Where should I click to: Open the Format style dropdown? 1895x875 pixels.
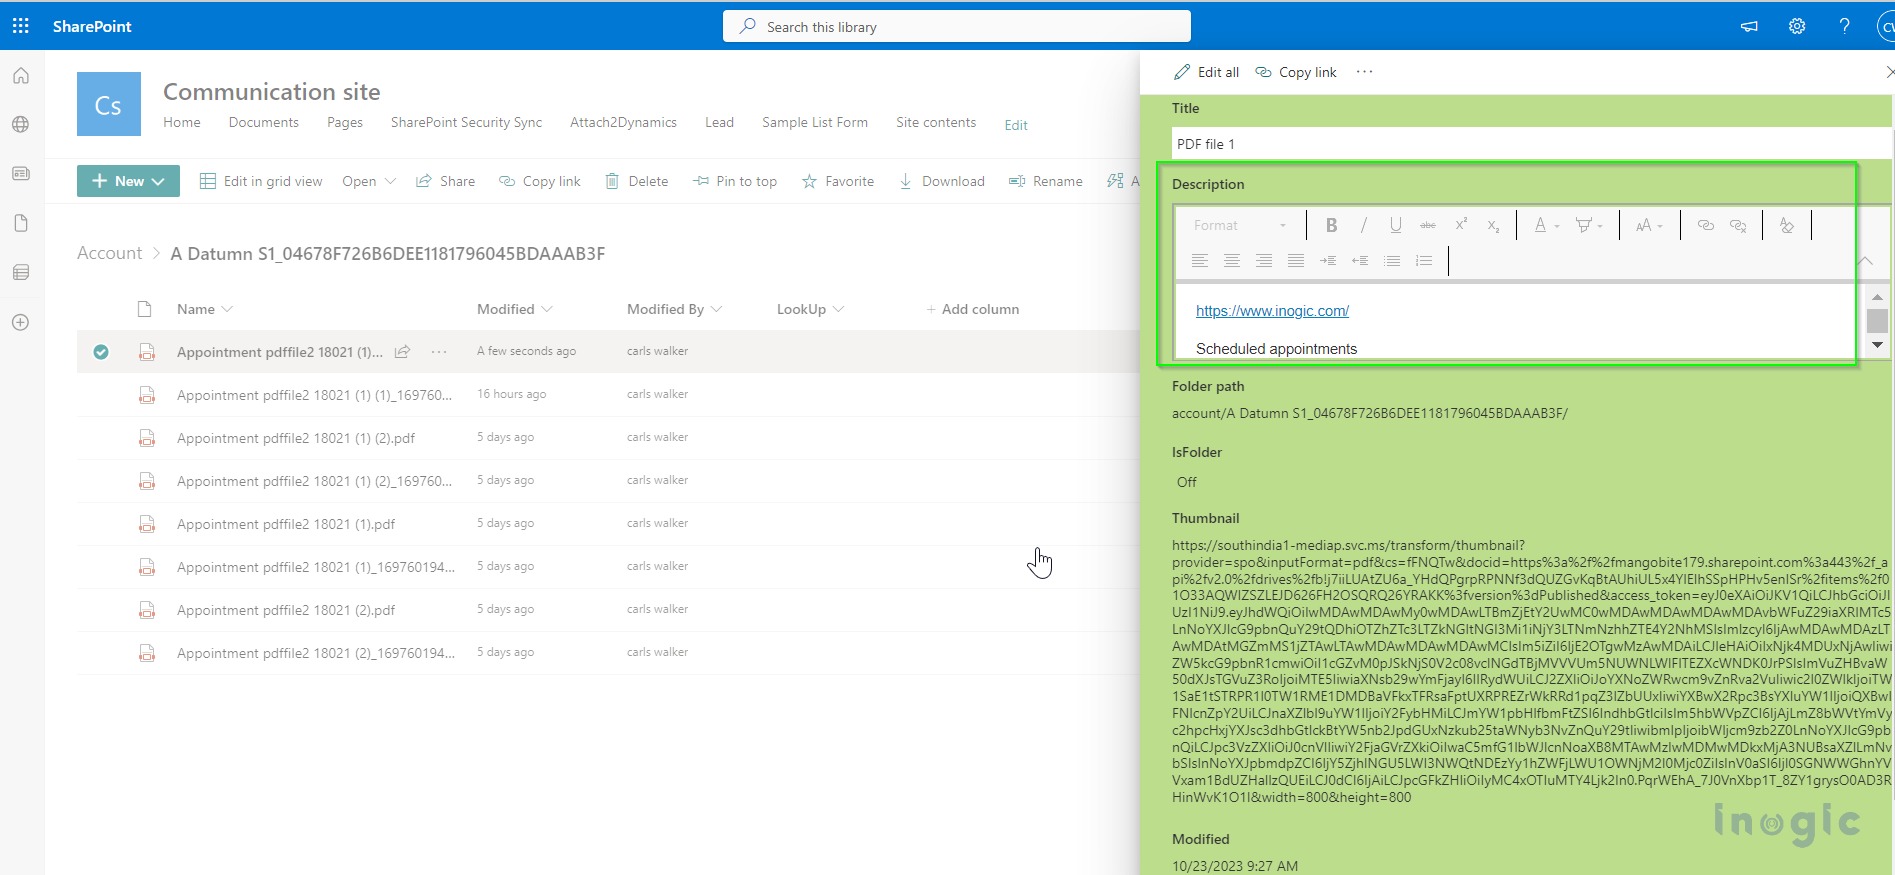tap(1240, 225)
